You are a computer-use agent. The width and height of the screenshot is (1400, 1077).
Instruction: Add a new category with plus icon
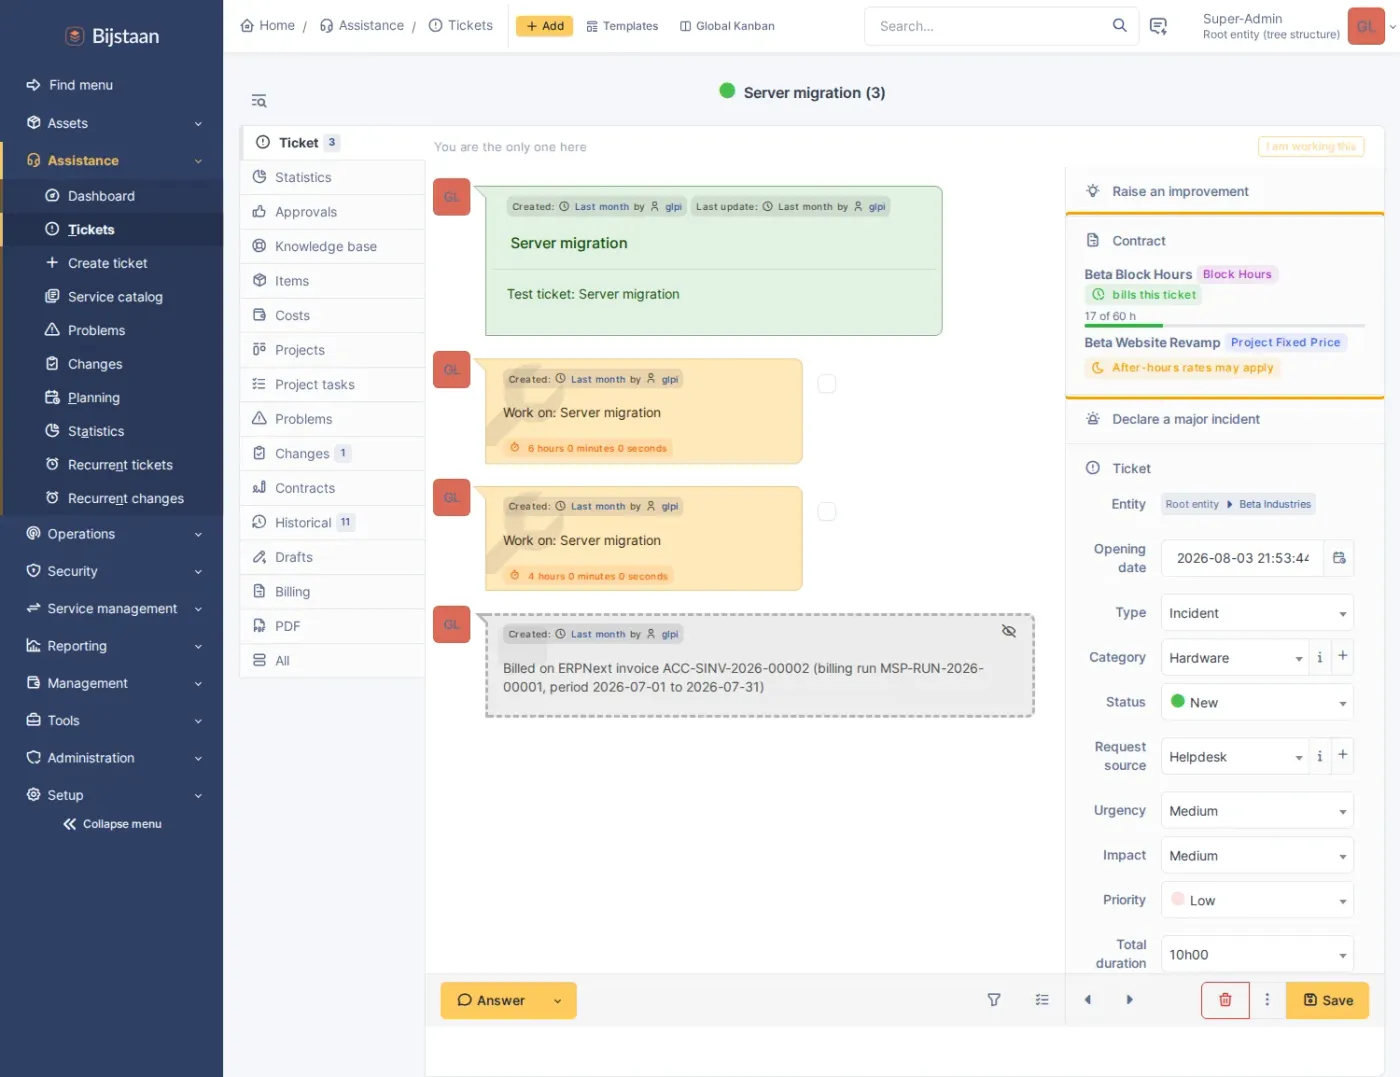(1343, 656)
